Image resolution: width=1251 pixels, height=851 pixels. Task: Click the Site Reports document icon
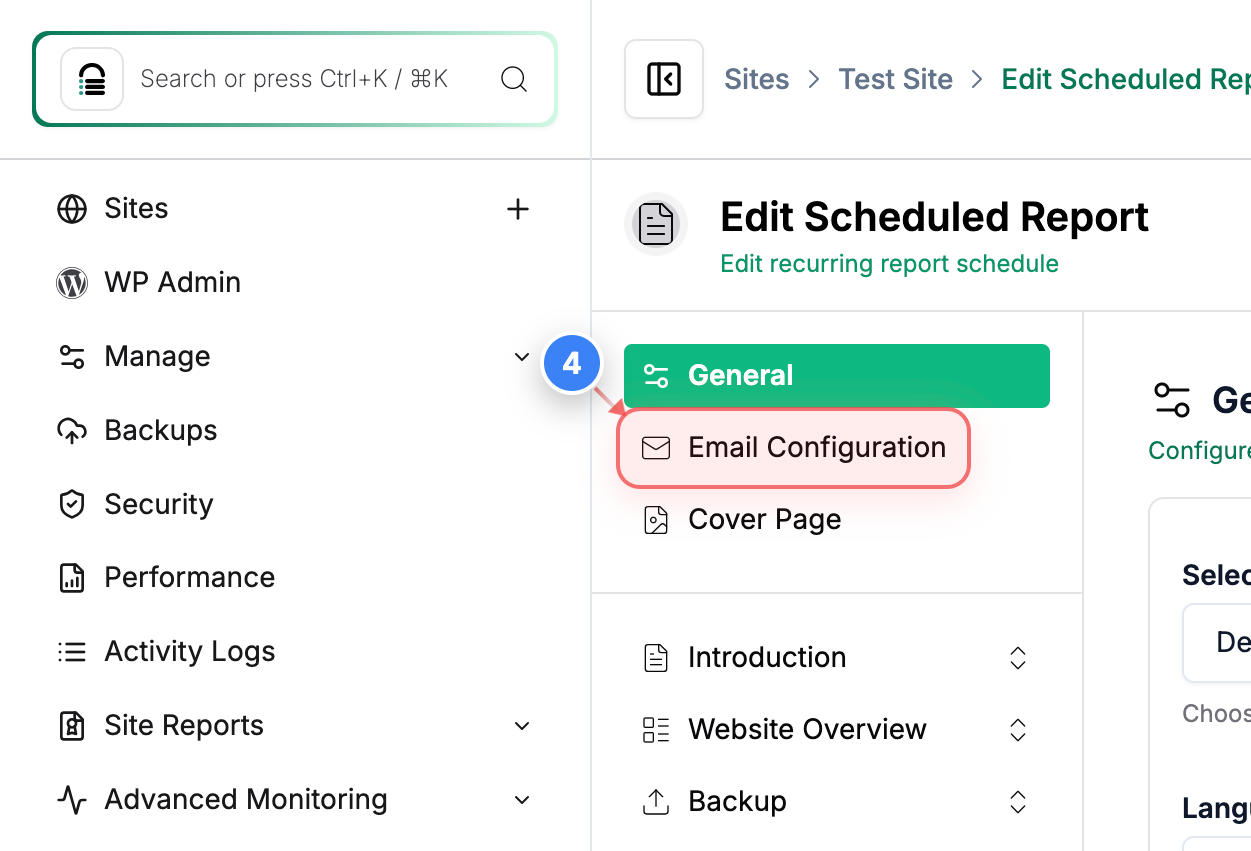[x=71, y=725]
